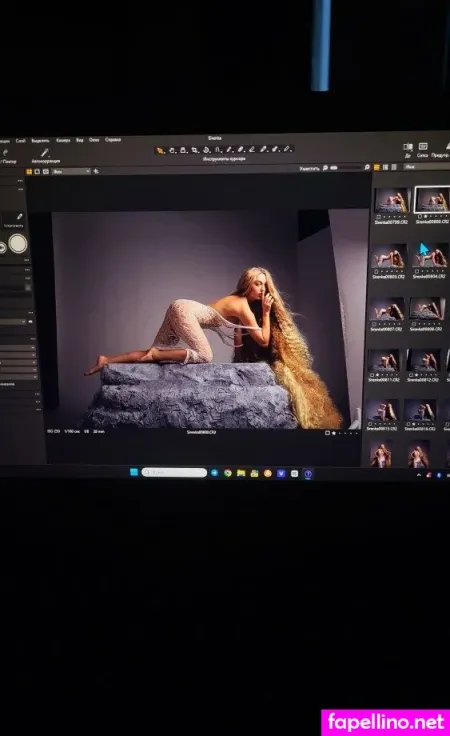
Task: Select thumbnail 00803.CR2
Action: tap(389, 256)
